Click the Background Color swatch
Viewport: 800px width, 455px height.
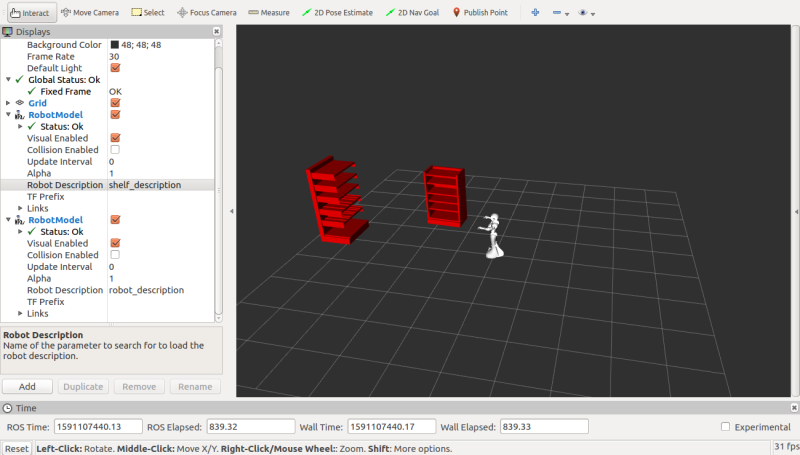point(115,45)
